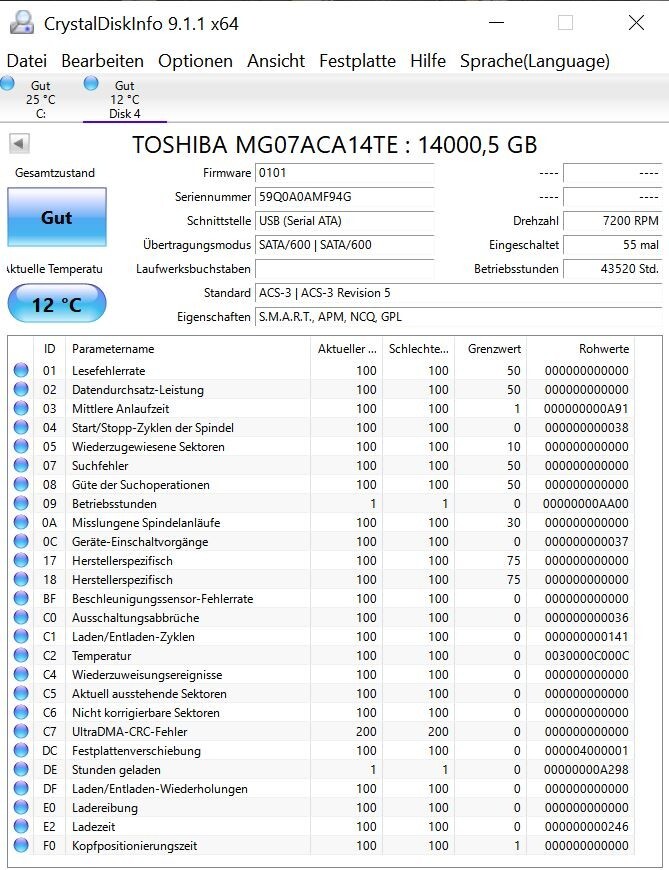Click status icon of Mittlere Anlaufzeit row
669x870 pixels.
coord(21,408)
